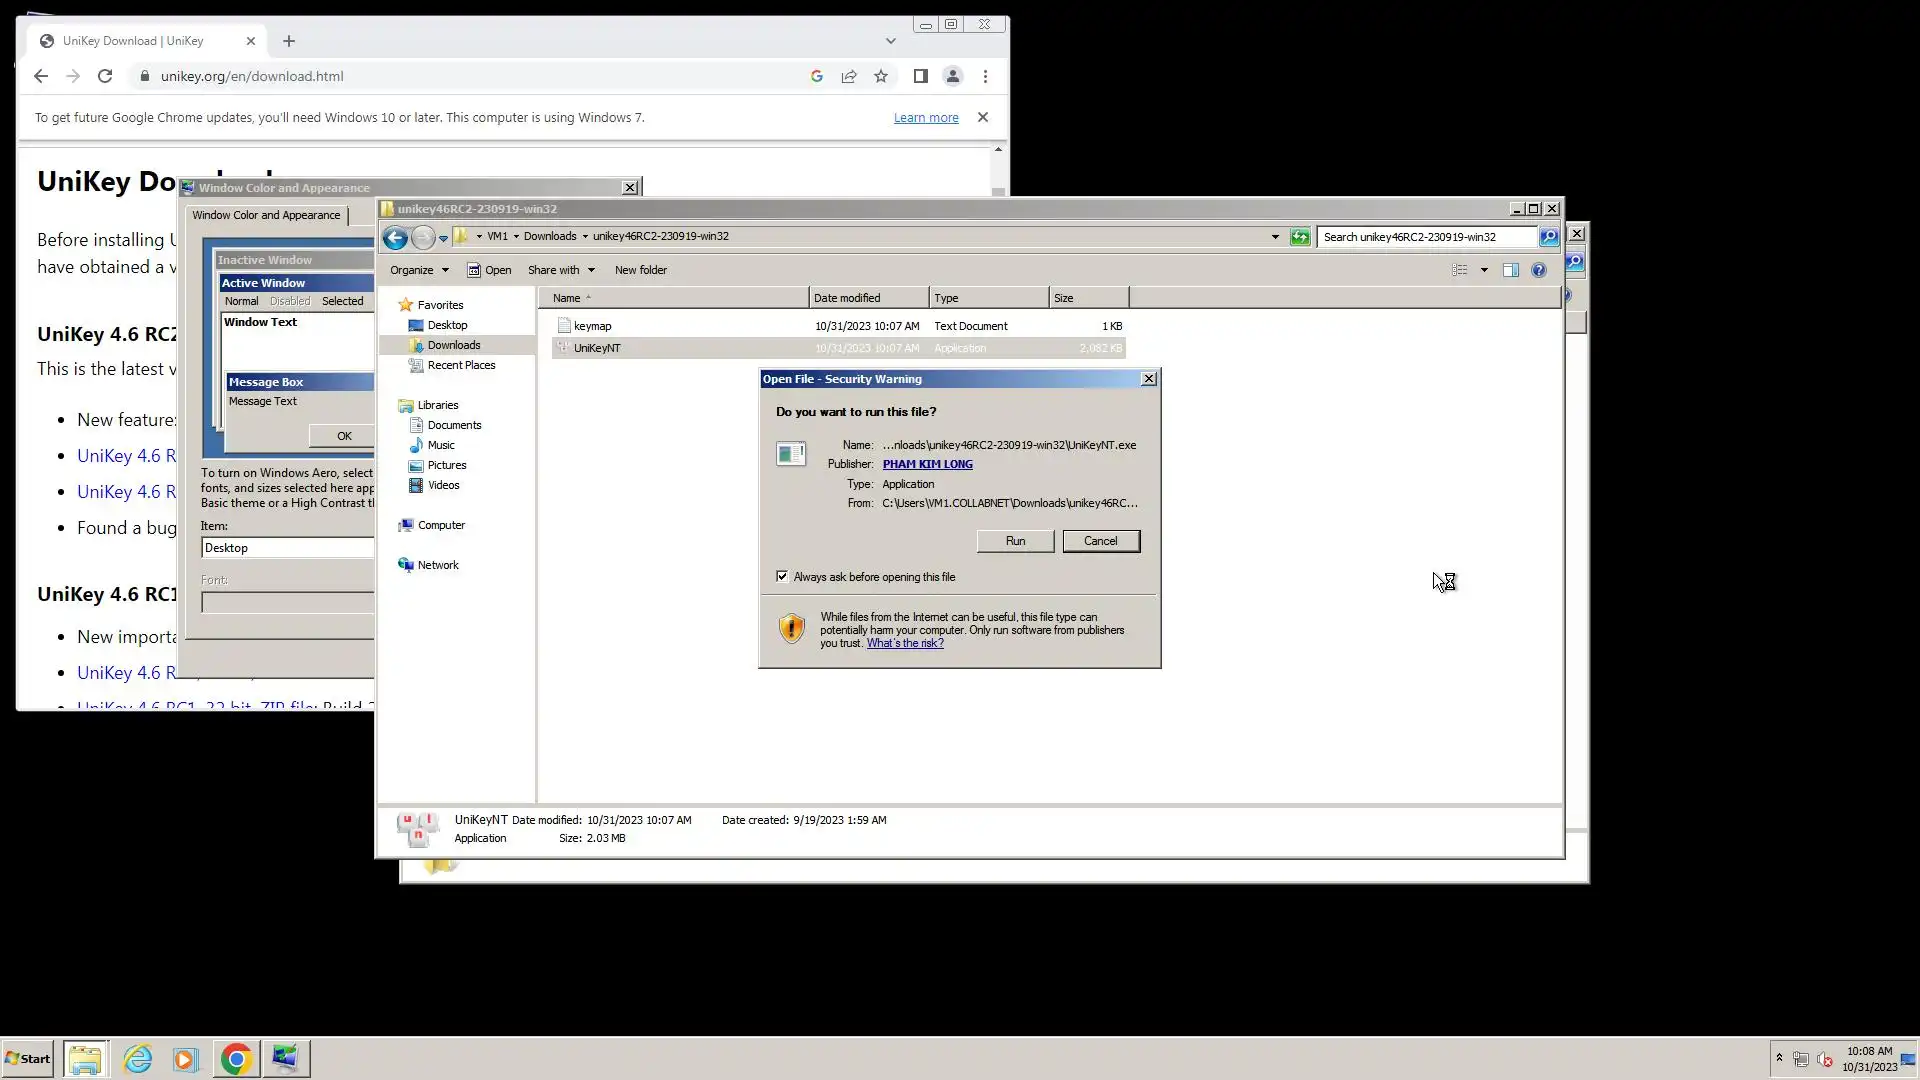This screenshot has height=1080, width=1920.
Task: Open the Organize dropdown menu
Action: 419,270
